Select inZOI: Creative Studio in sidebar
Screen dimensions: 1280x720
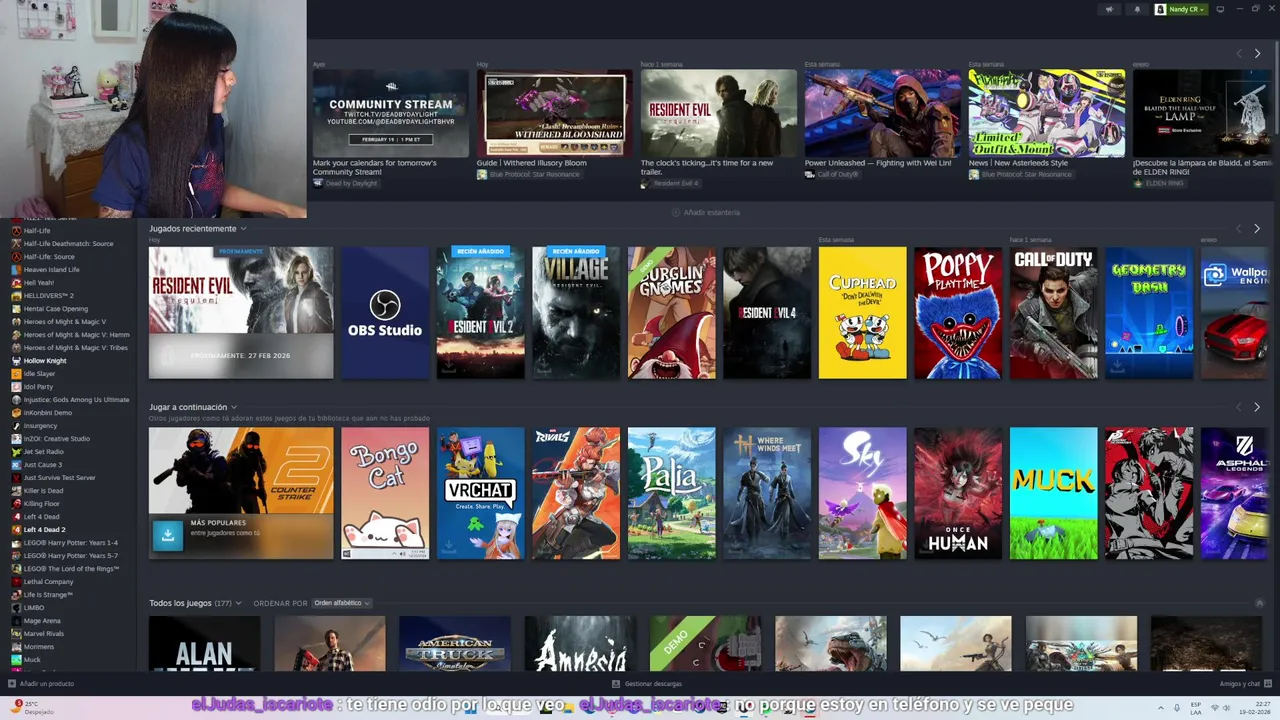56,439
